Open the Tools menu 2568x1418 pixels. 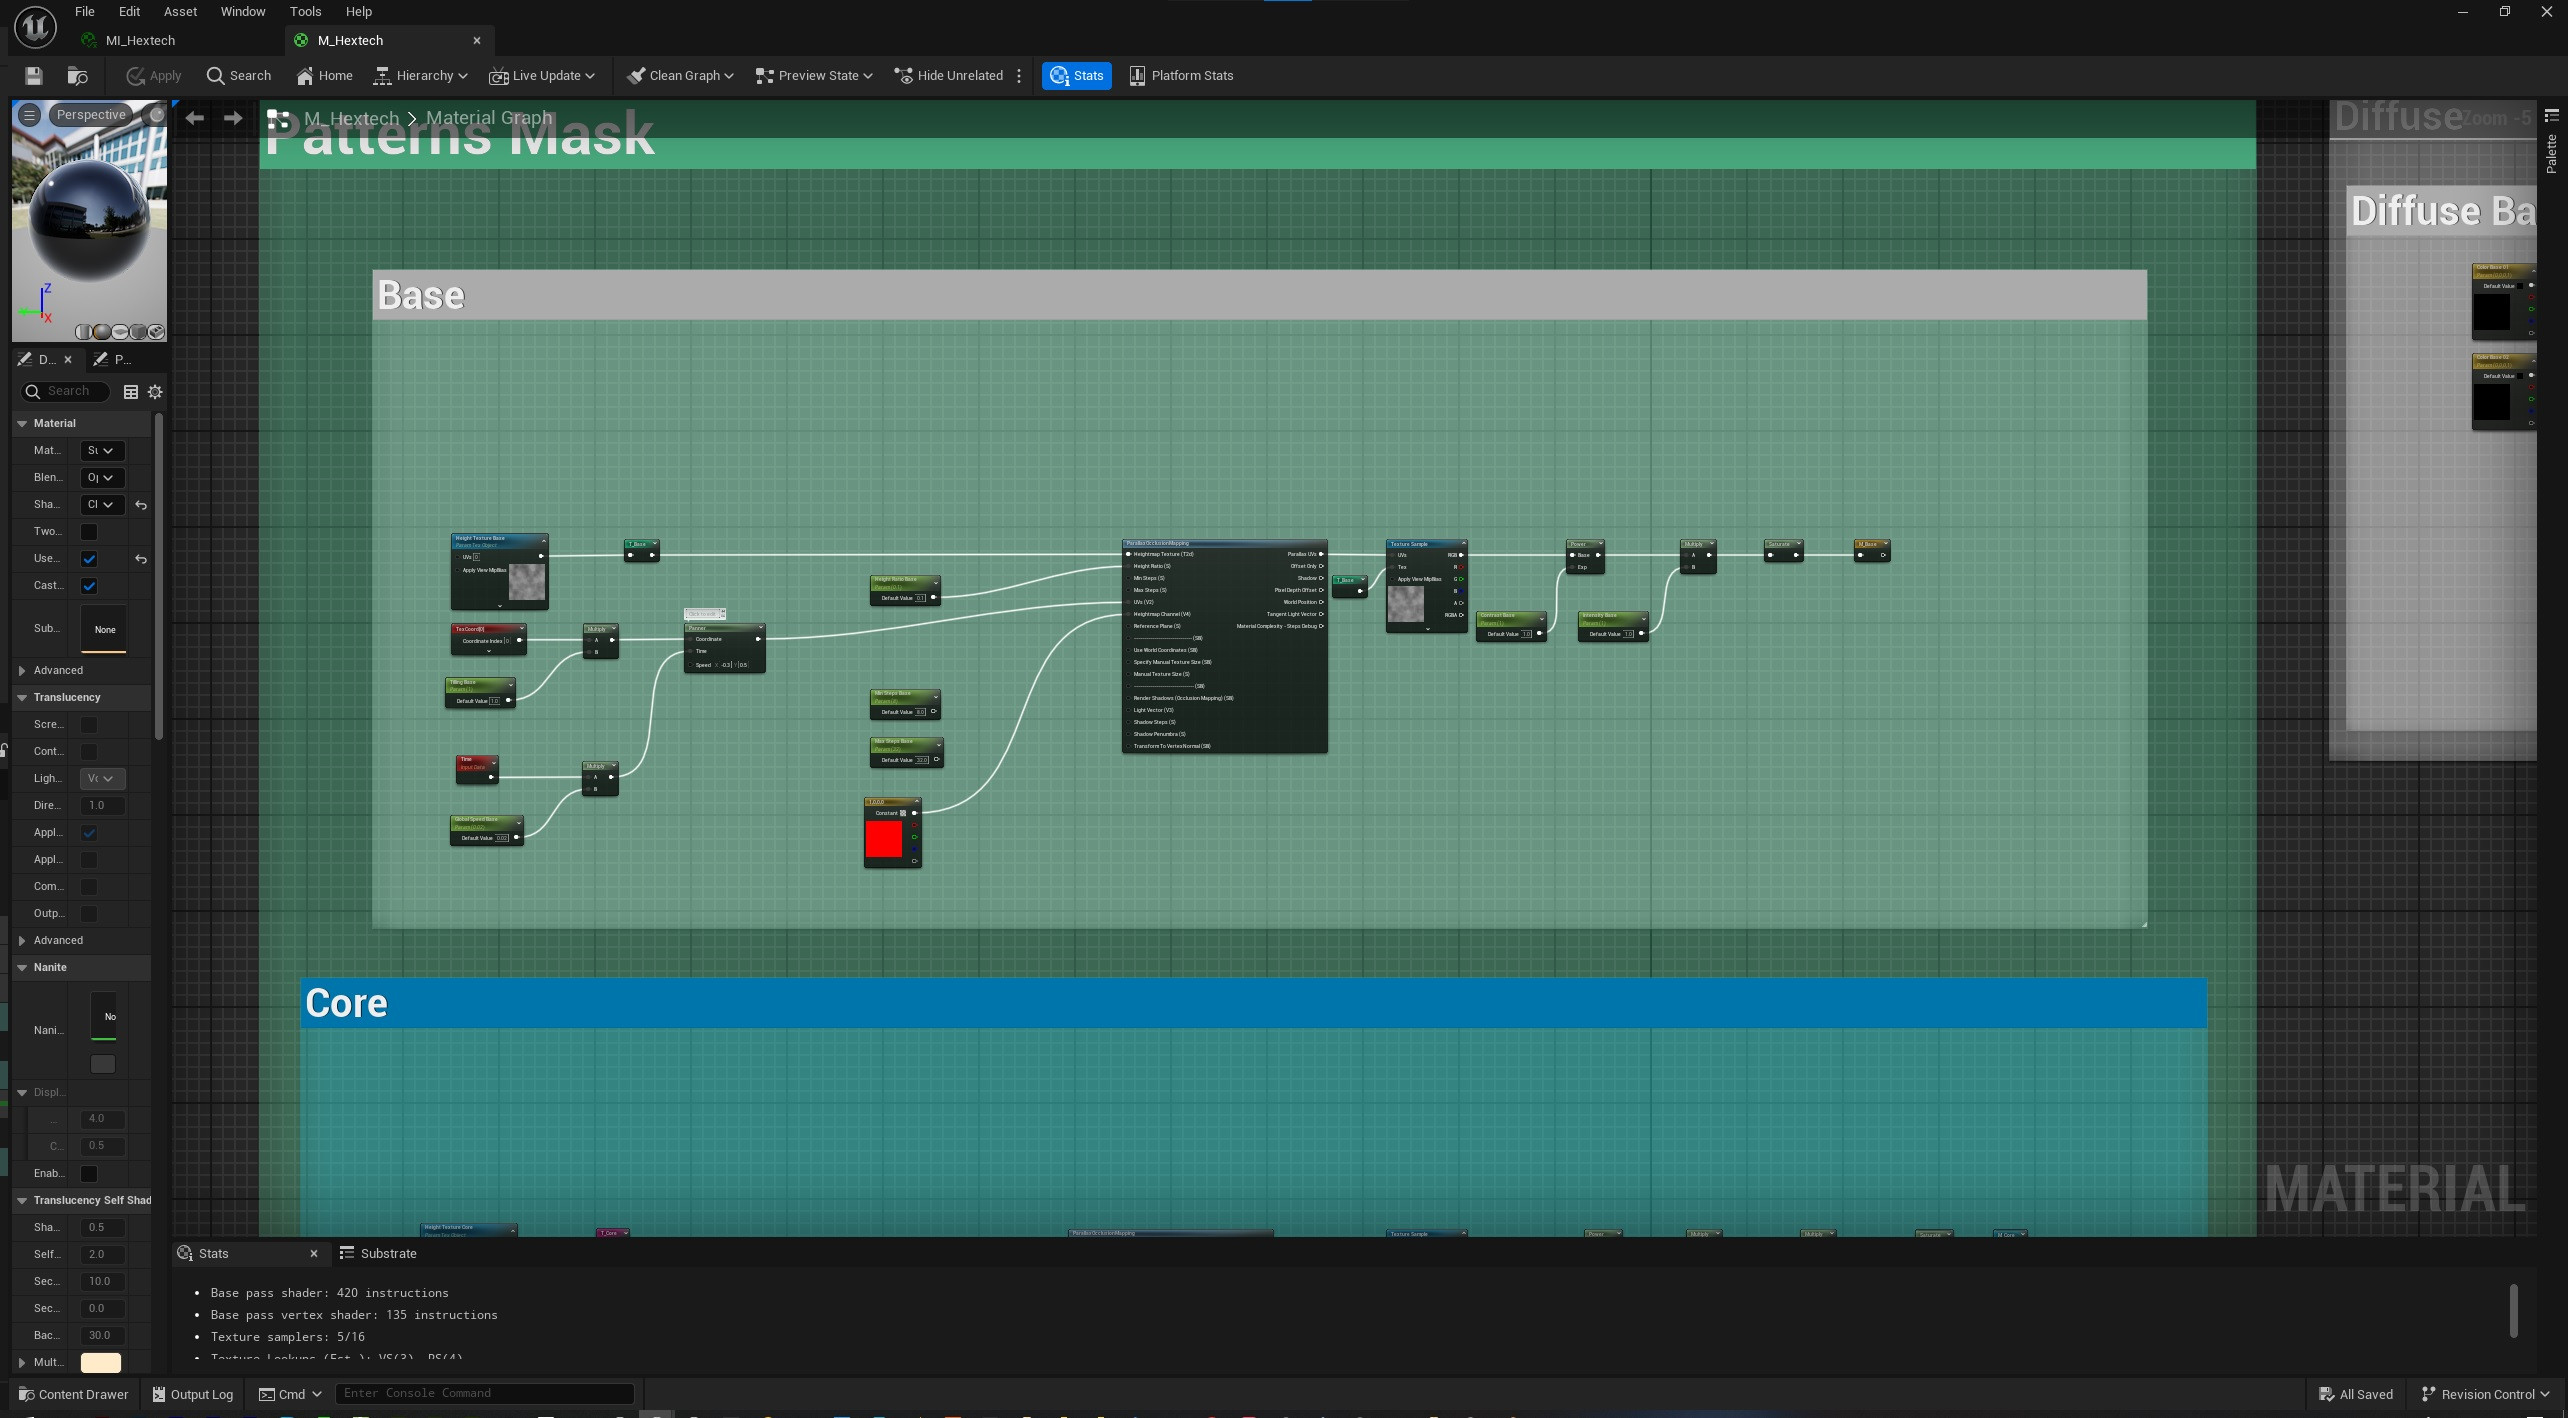305,12
